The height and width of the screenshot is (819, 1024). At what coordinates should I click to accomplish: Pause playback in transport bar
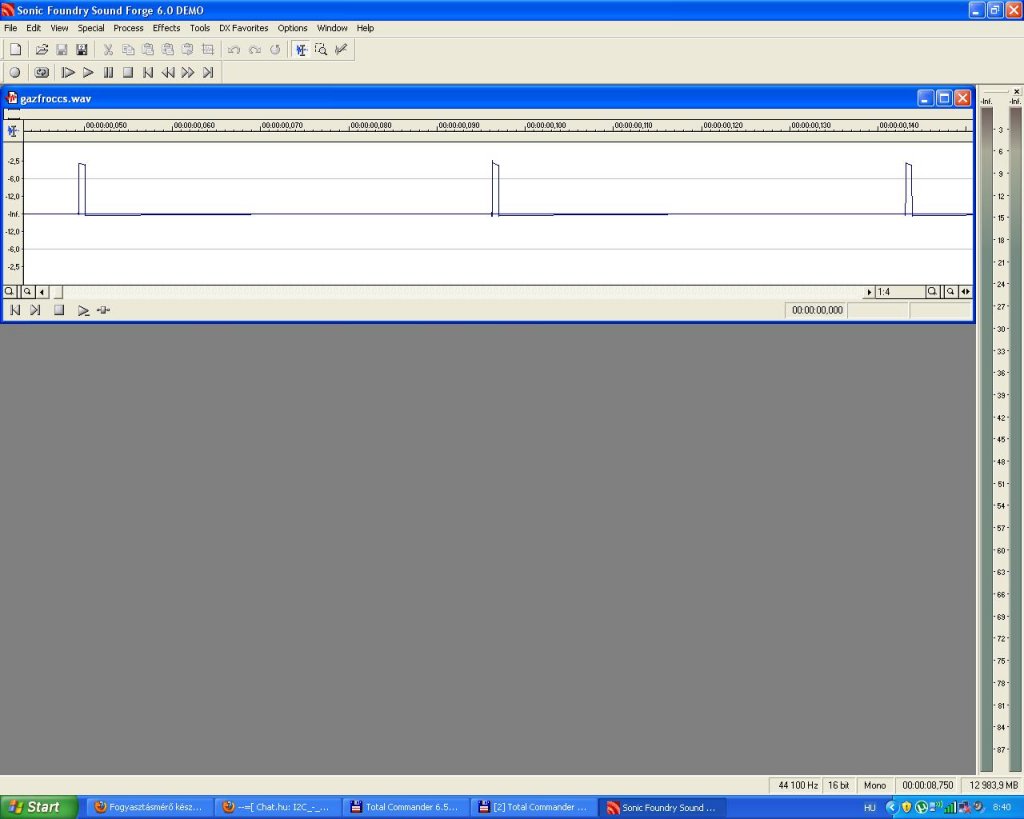point(108,72)
